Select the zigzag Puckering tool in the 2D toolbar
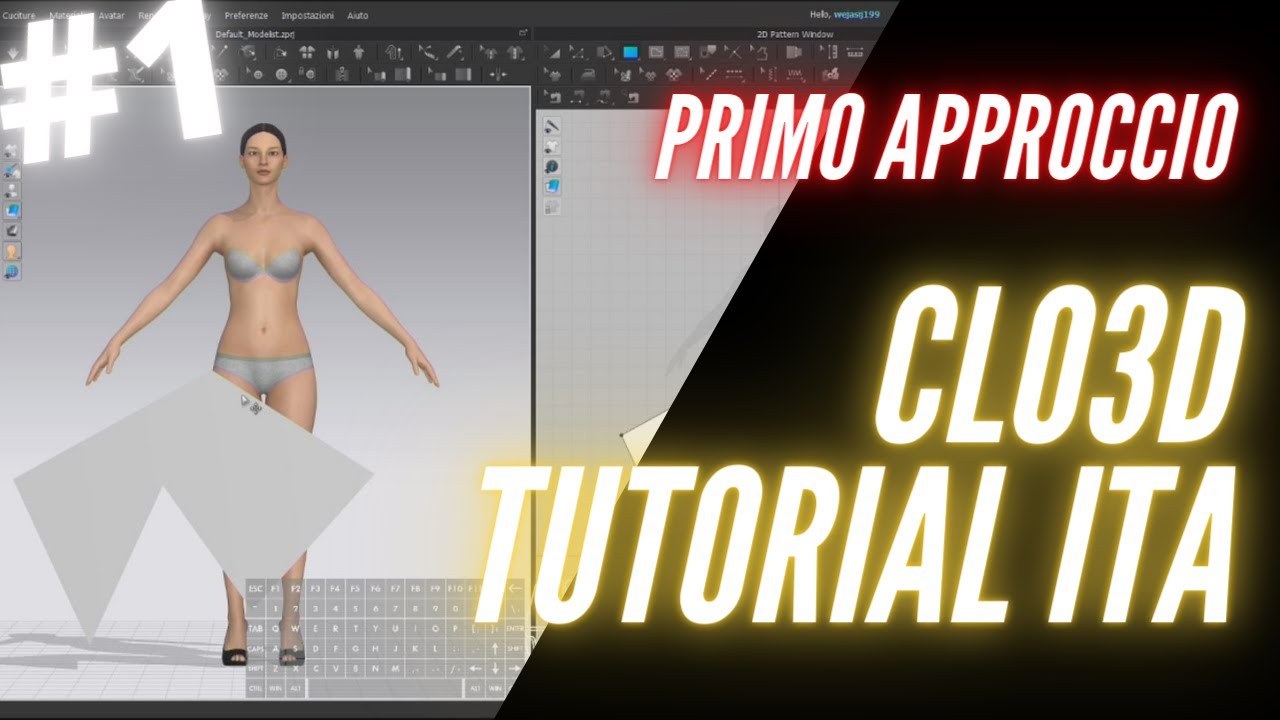This screenshot has height=720, width=1280. tap(796, 74)
